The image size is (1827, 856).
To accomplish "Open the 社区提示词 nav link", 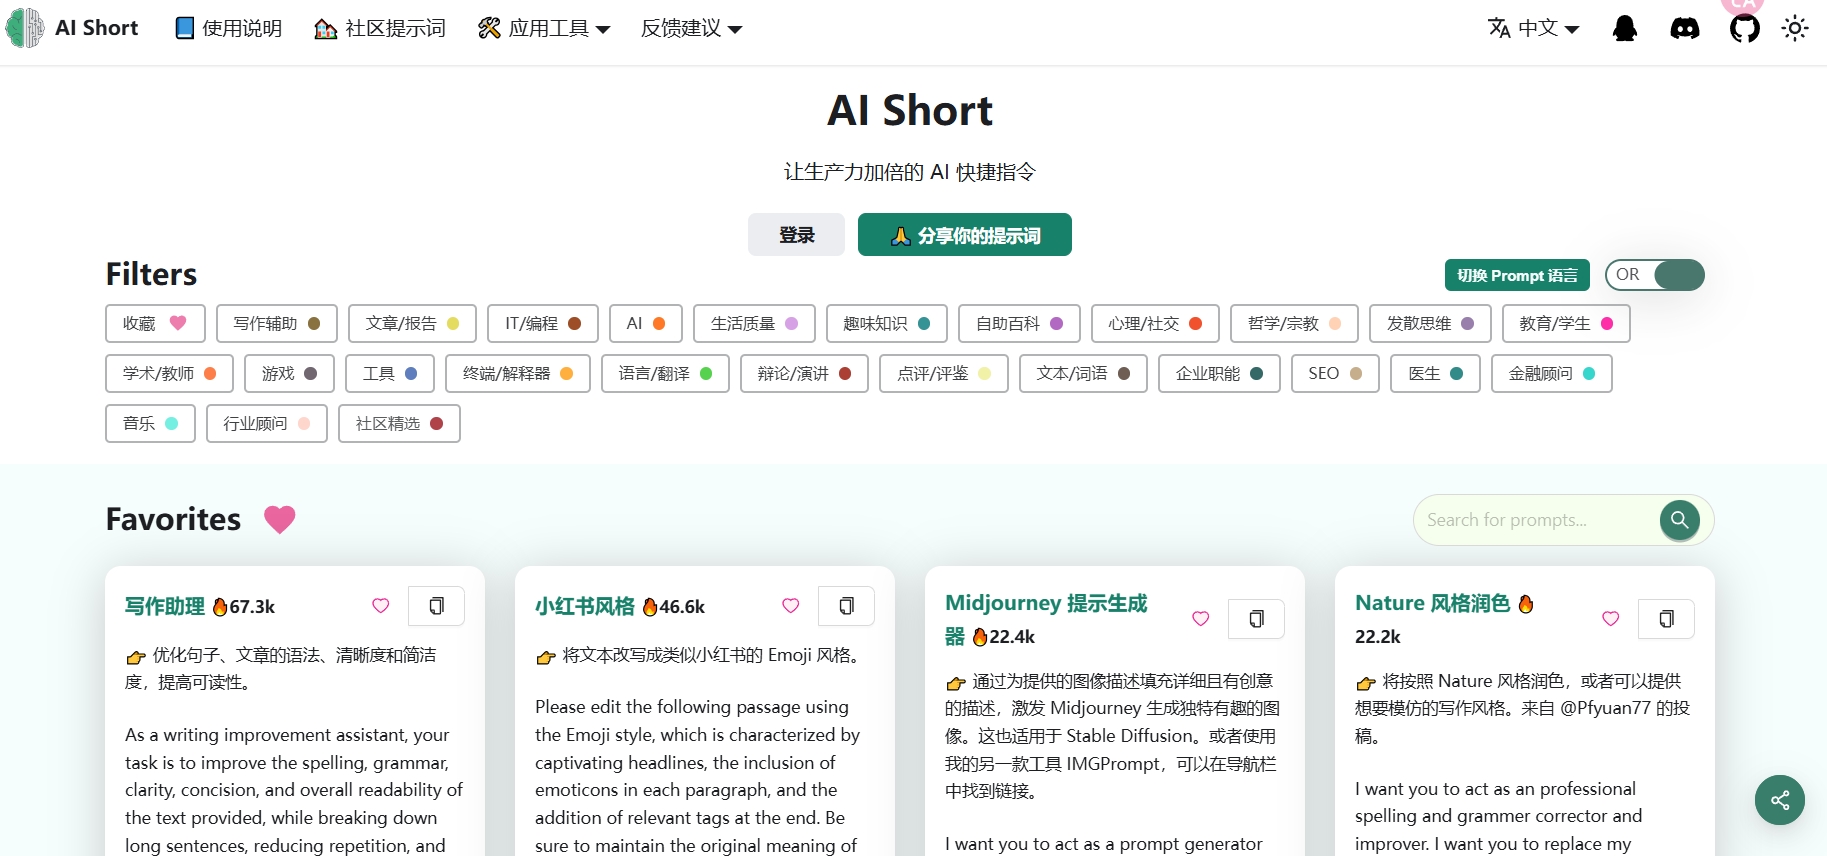I will click(380, 28).
